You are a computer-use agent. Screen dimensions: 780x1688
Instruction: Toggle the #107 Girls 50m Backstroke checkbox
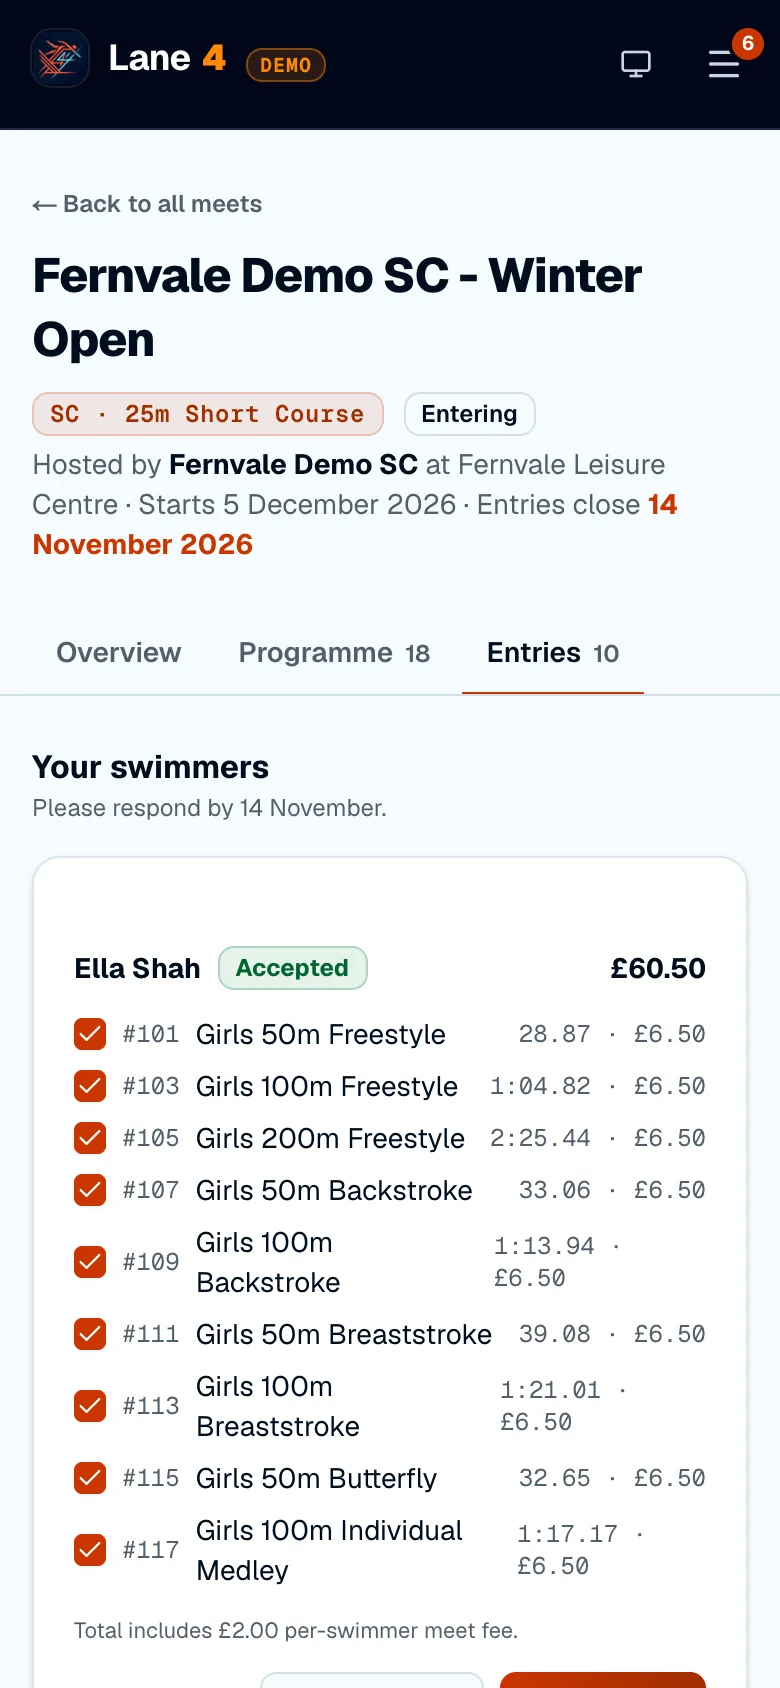[x=90, y=1190]
